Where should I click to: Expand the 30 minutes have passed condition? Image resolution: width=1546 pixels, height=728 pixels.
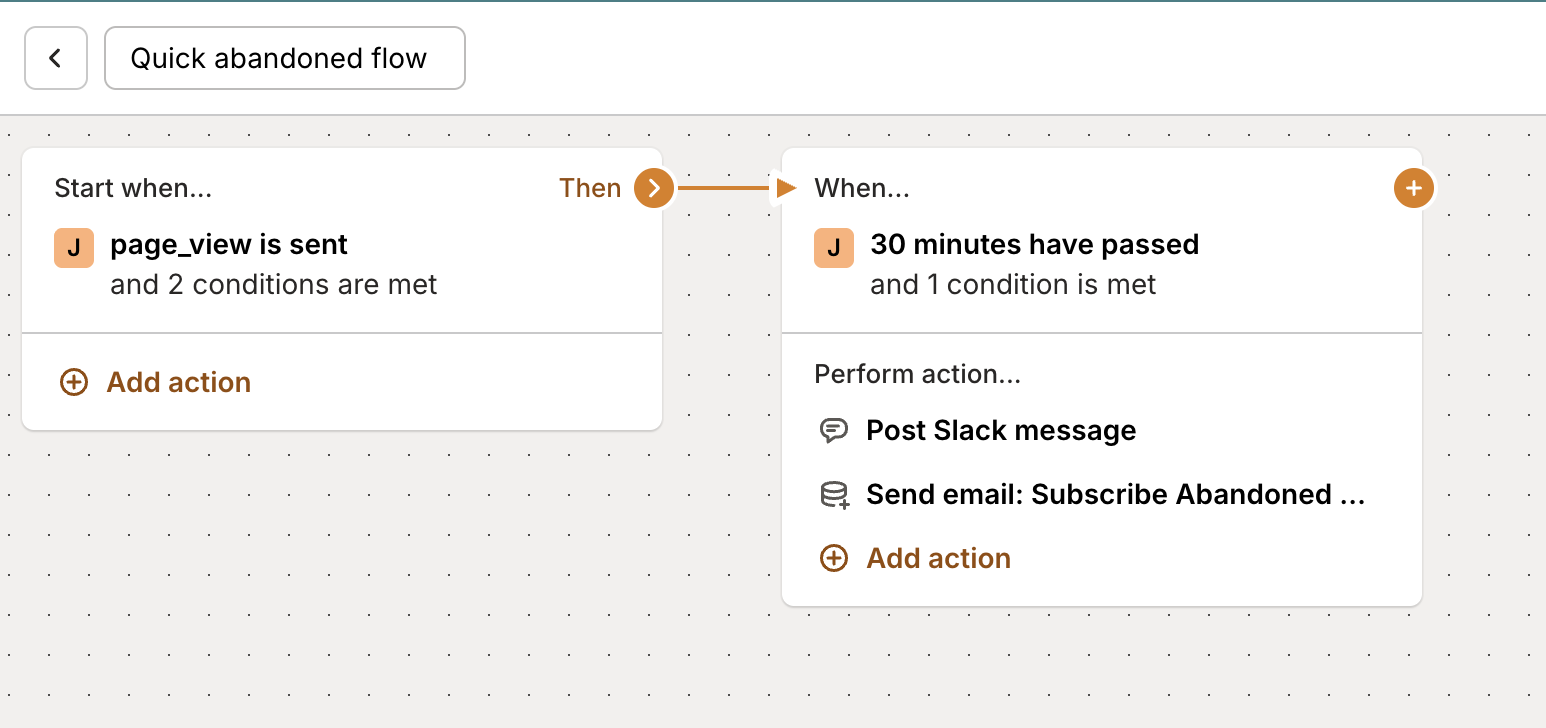click(x=1034, y=244)
